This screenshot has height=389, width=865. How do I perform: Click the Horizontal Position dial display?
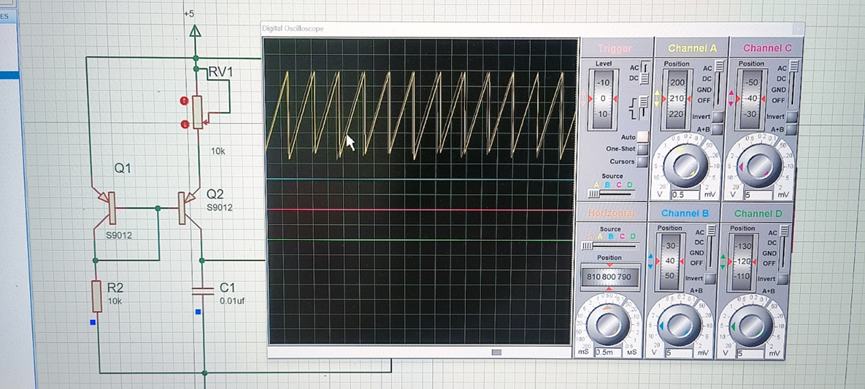click(x=609, y=276)
